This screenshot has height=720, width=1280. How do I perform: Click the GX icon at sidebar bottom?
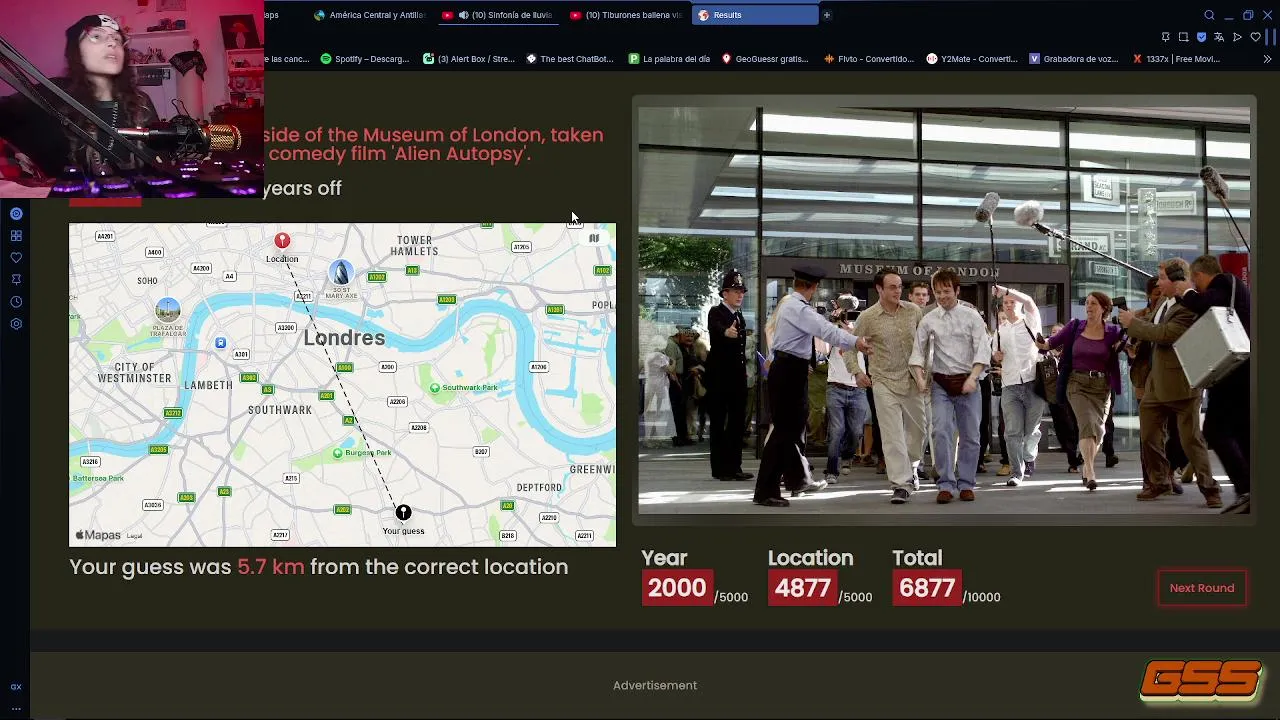click(16, 686)
